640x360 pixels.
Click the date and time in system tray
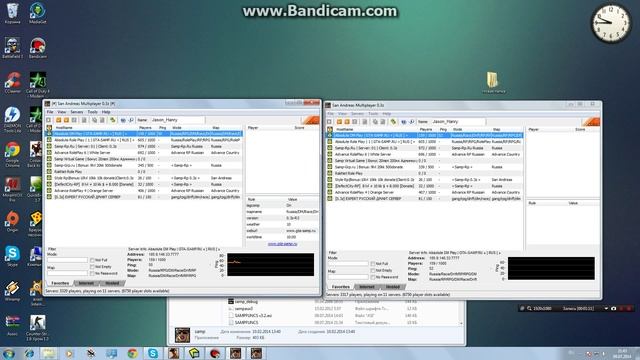pyautogui.click(x=622, y=353)
